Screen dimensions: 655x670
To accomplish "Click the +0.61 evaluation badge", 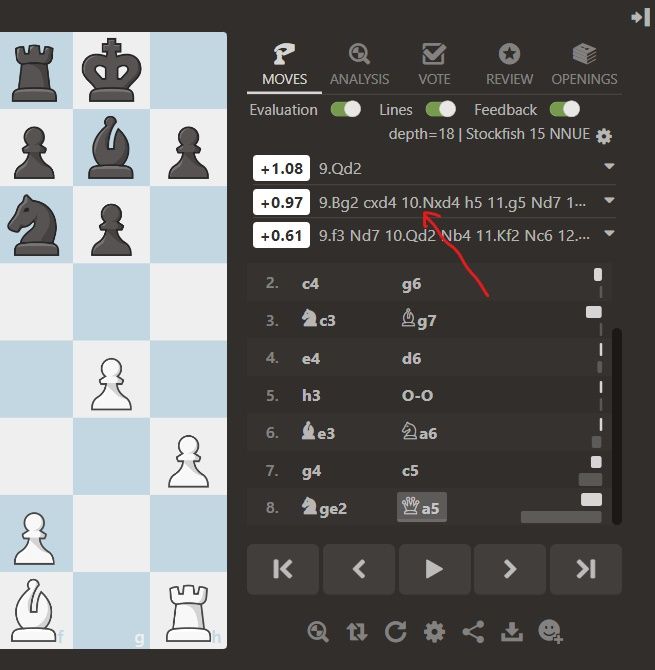I will click(x=281, y=235).
